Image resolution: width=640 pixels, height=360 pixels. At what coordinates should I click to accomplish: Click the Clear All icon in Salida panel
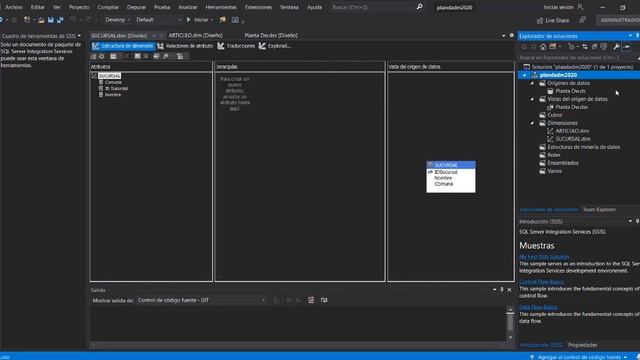tap(311, 300)
